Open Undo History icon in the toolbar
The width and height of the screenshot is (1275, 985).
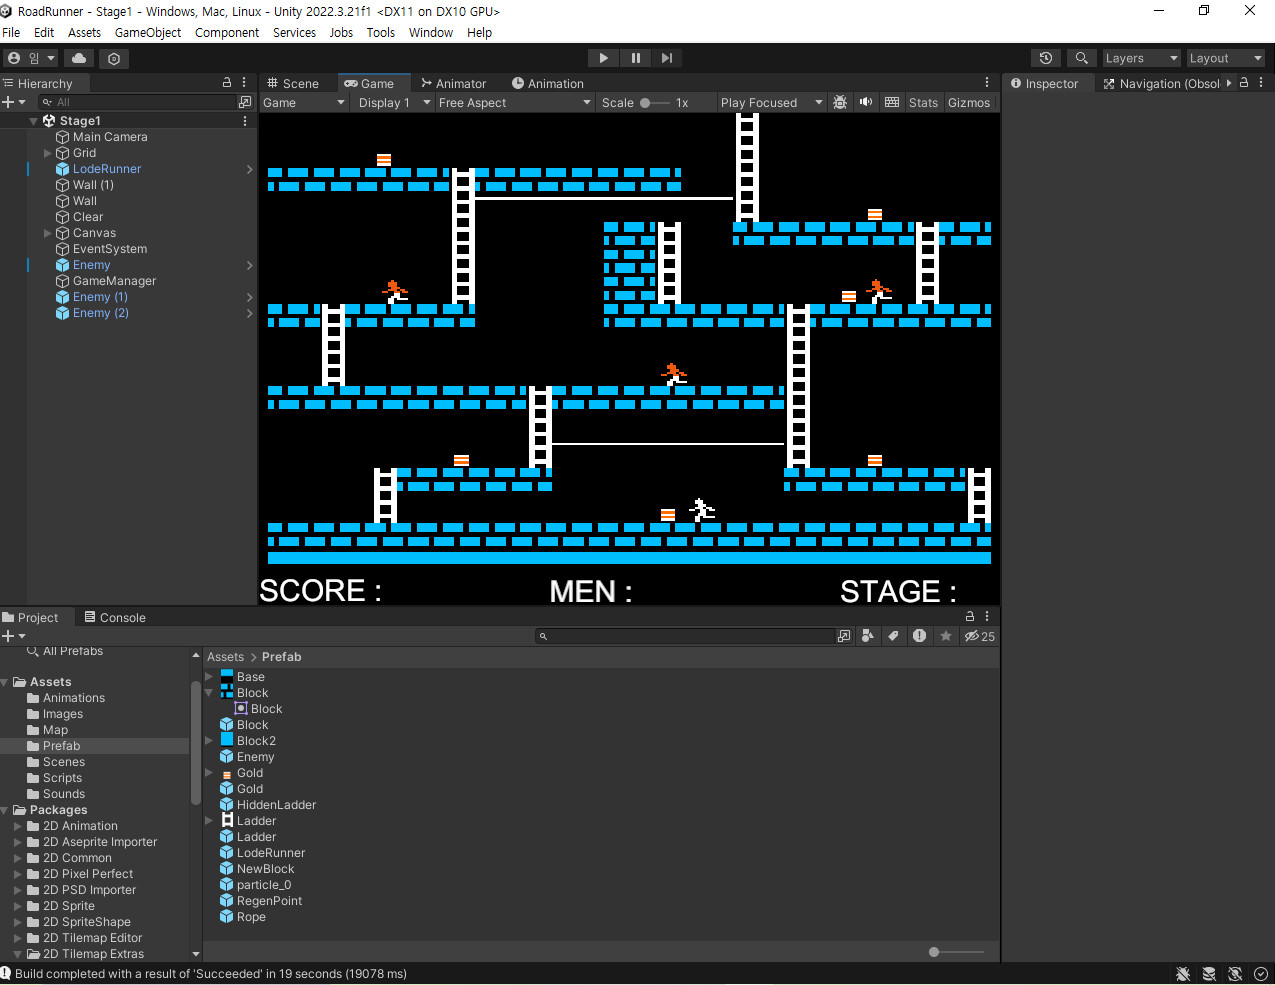point(1045,58)
